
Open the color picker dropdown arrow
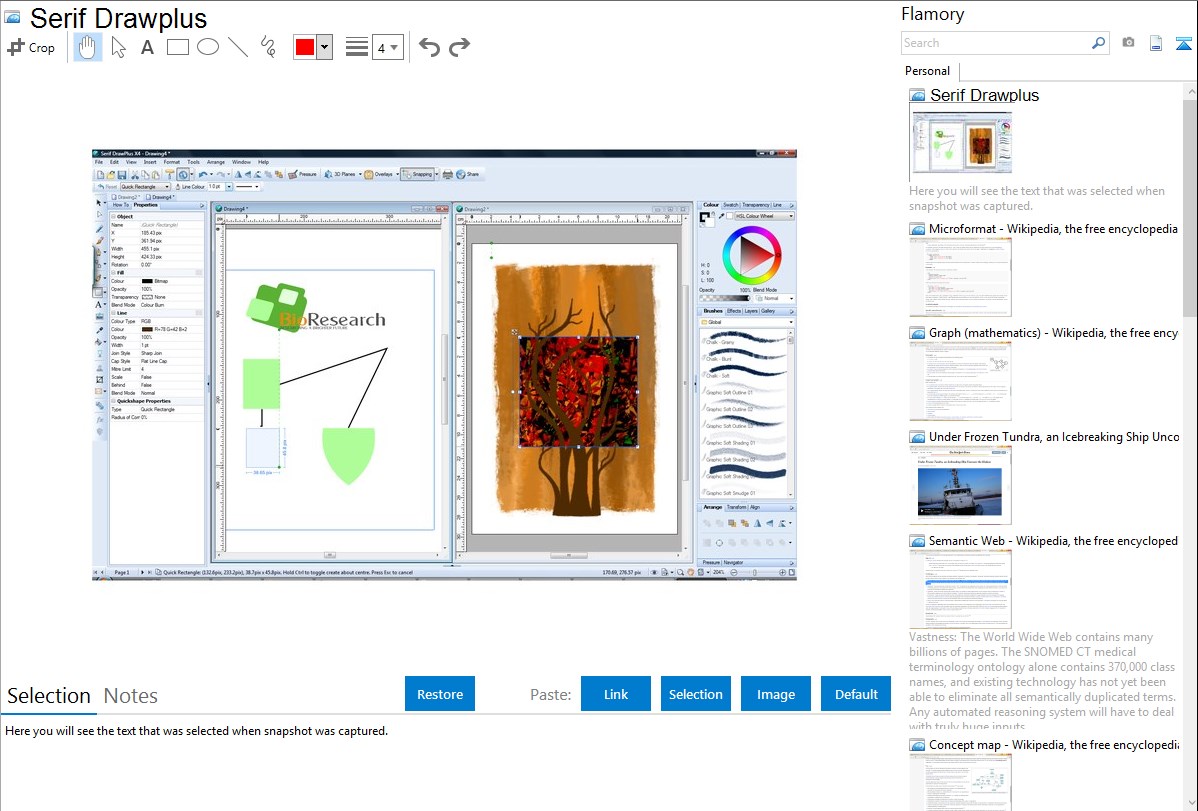coord(324,47)
